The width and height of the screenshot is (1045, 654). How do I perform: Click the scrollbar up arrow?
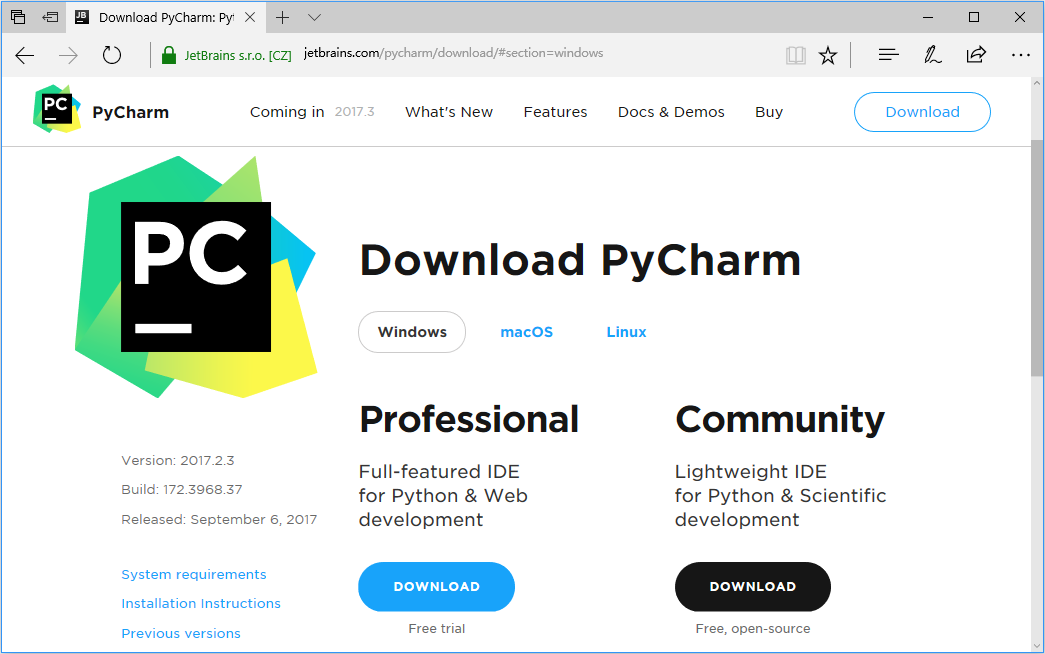point(1037,84)
